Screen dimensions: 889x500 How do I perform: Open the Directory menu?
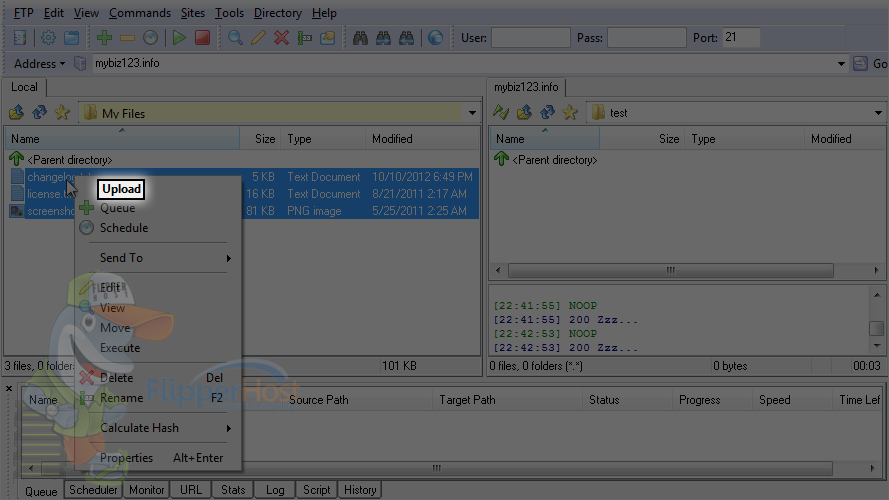click(278, 12)
